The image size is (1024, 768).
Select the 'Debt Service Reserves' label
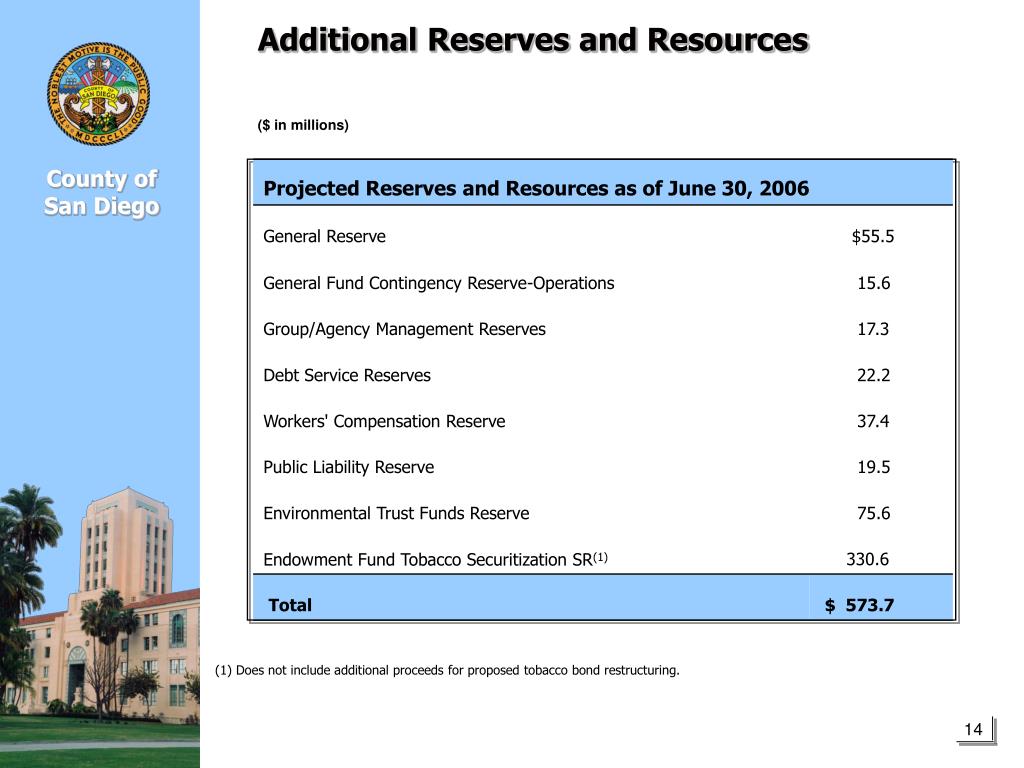[x=347, y=376]
